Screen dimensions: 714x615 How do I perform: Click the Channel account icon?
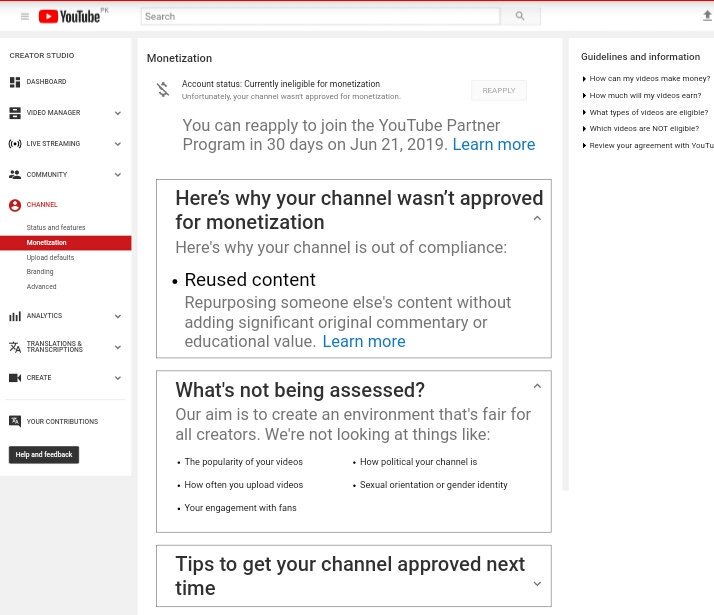pos(15,205)
